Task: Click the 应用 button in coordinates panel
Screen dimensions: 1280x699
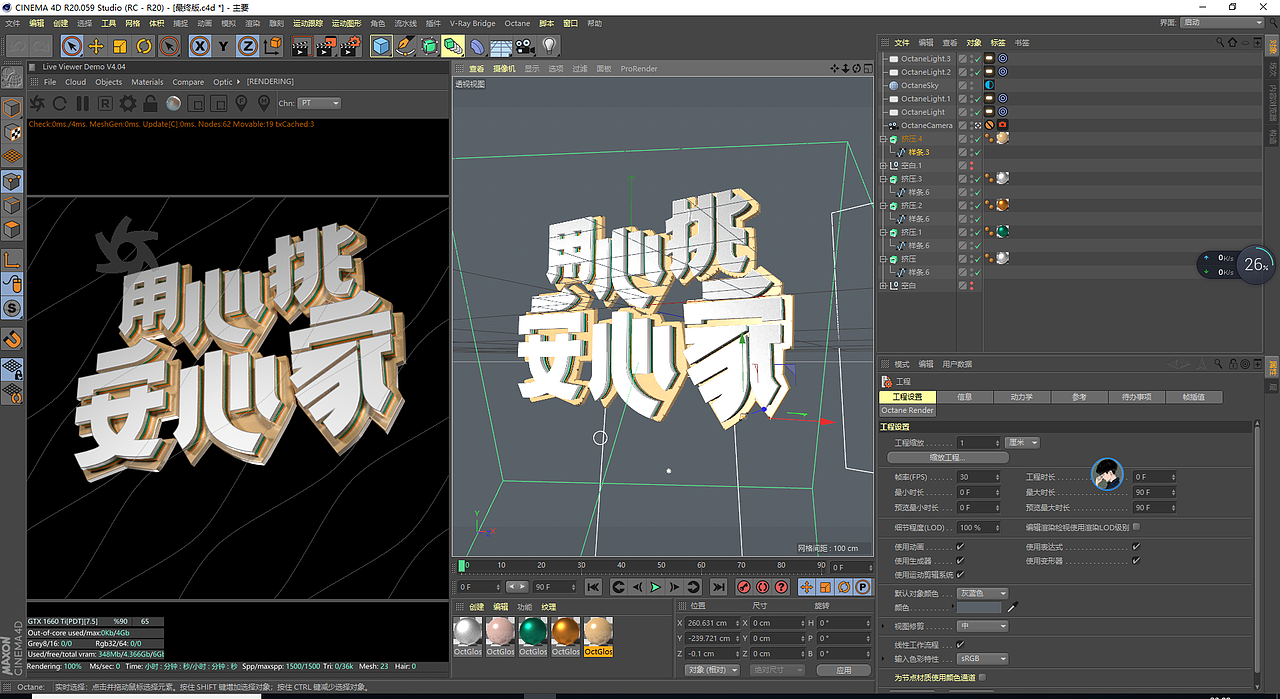Action: coord(845,670)
